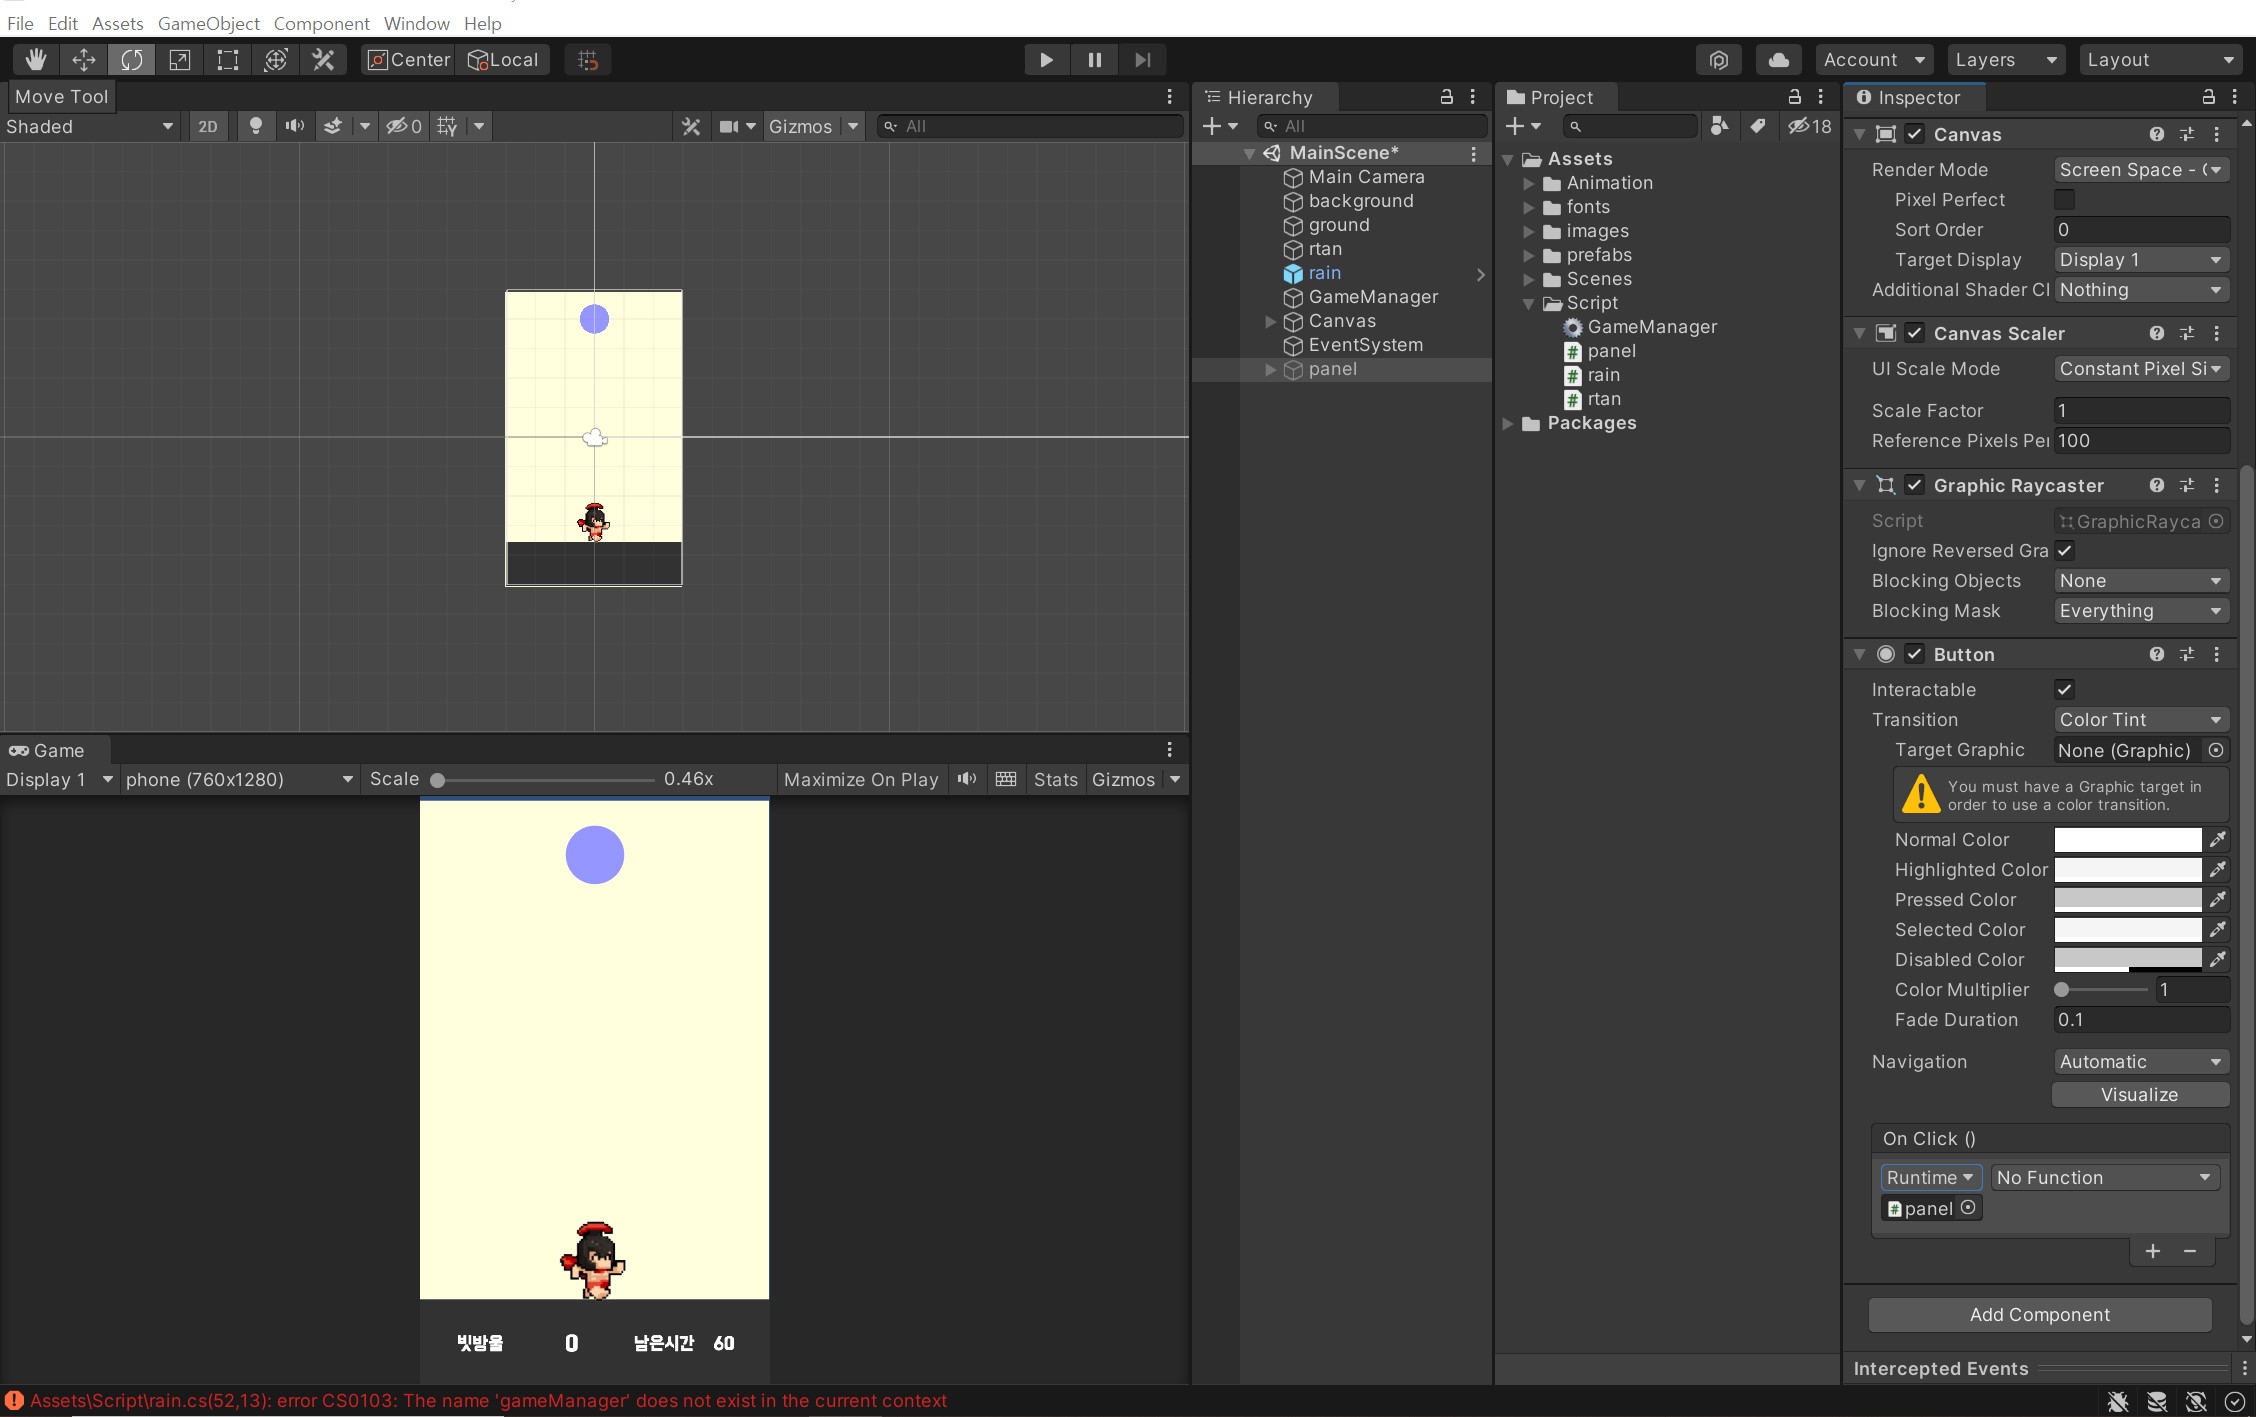This screenshot has width=2256, height=1417.
Task: Toggle 2D scene view mode
Action: tap(208, 126)
